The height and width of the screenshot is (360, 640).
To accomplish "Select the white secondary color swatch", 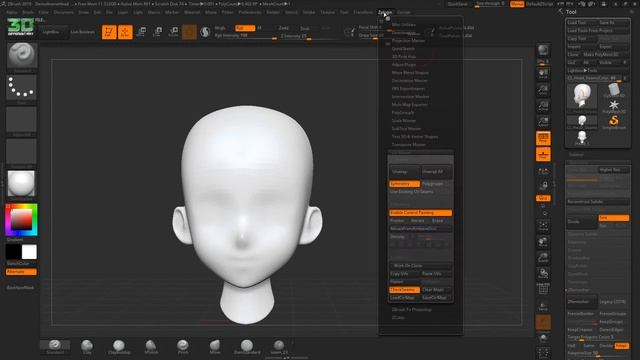I will (x=29, y=252).
